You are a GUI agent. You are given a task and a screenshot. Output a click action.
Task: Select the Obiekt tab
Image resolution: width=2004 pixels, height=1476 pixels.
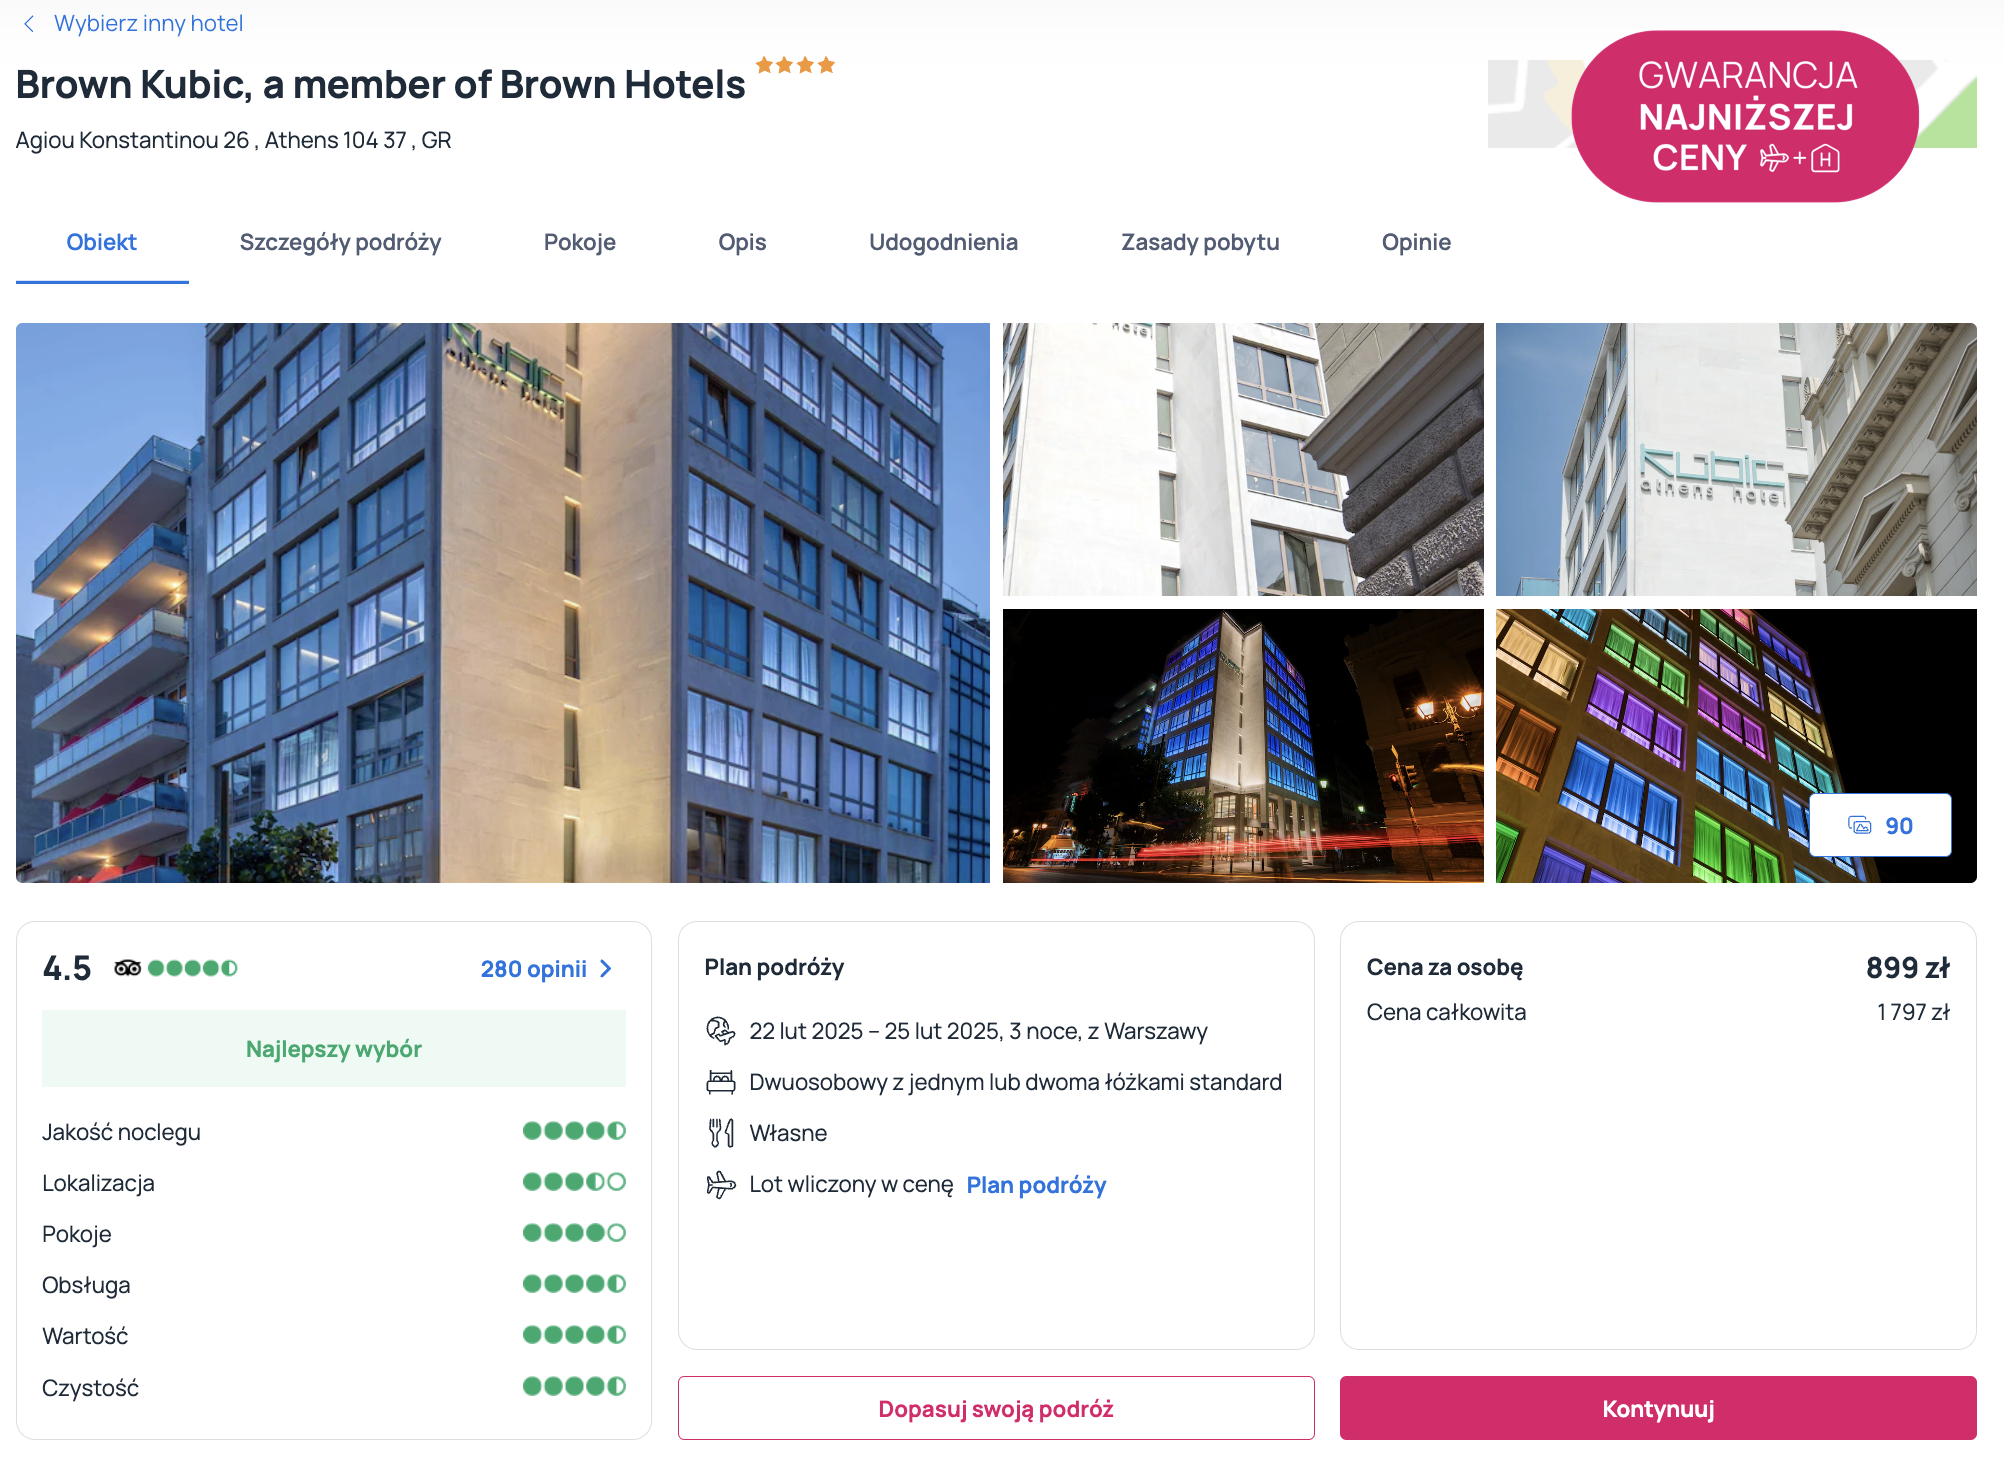click(102, 242)
